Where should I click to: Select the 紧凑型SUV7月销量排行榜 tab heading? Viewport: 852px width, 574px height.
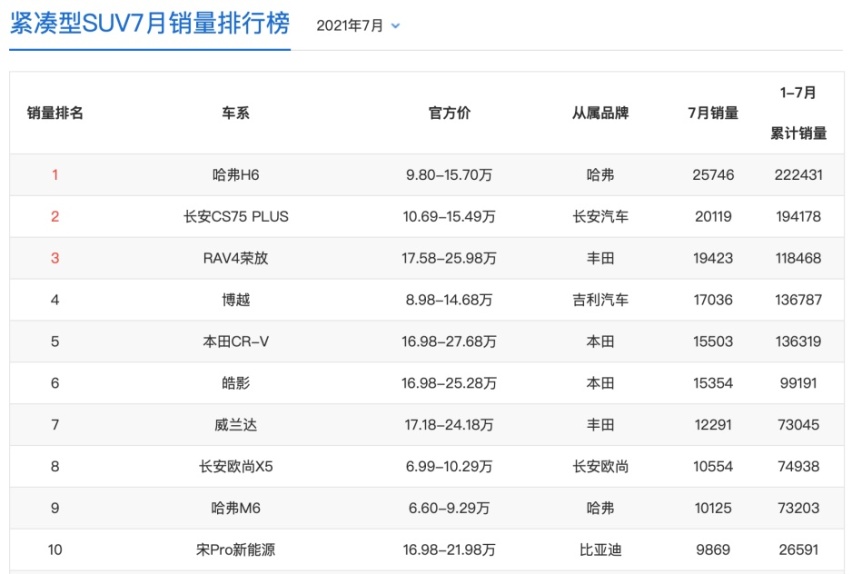[x=149, y=24]
